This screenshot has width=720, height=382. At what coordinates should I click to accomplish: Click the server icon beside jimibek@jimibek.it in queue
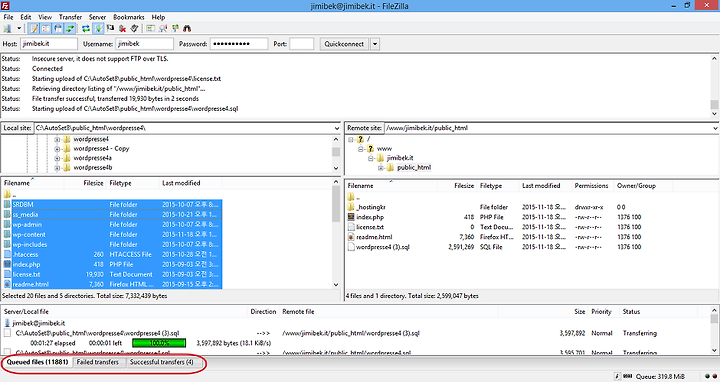coord(7,323)
